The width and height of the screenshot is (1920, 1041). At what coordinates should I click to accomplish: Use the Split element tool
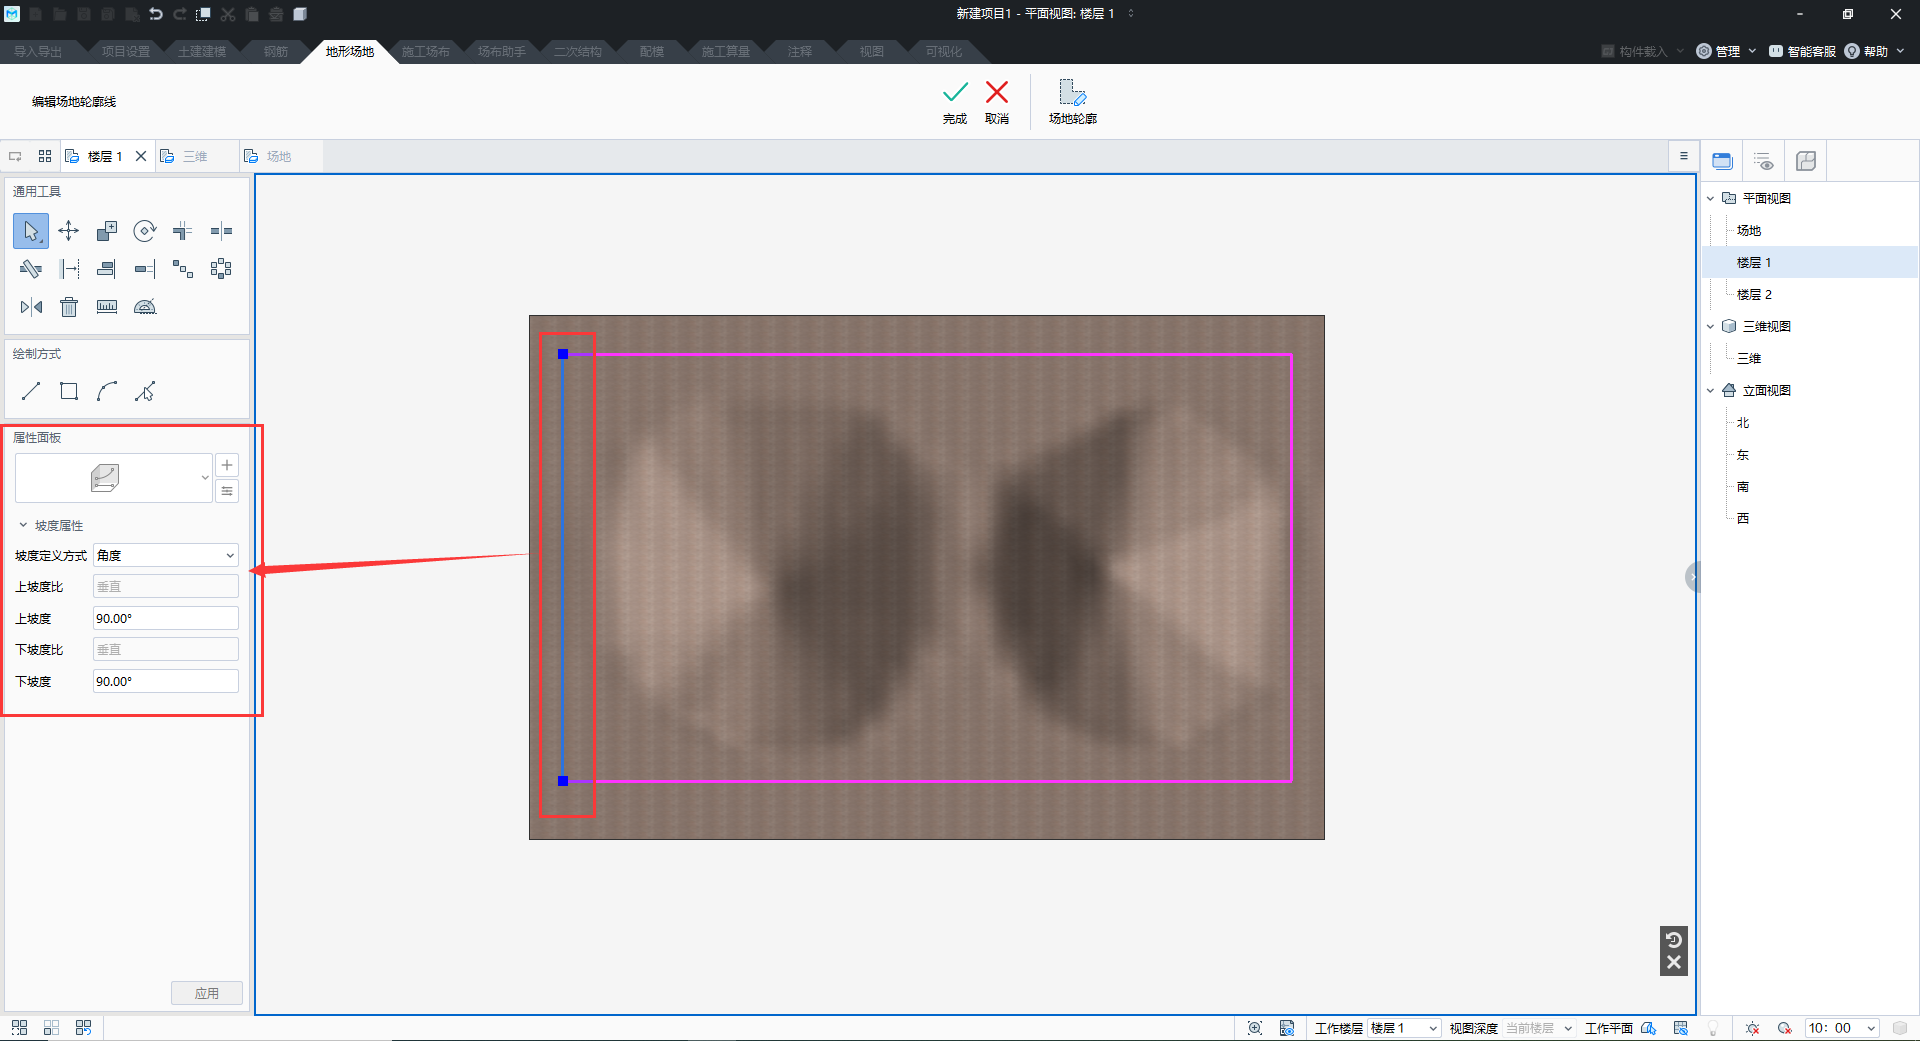click(x=221, y=231)
